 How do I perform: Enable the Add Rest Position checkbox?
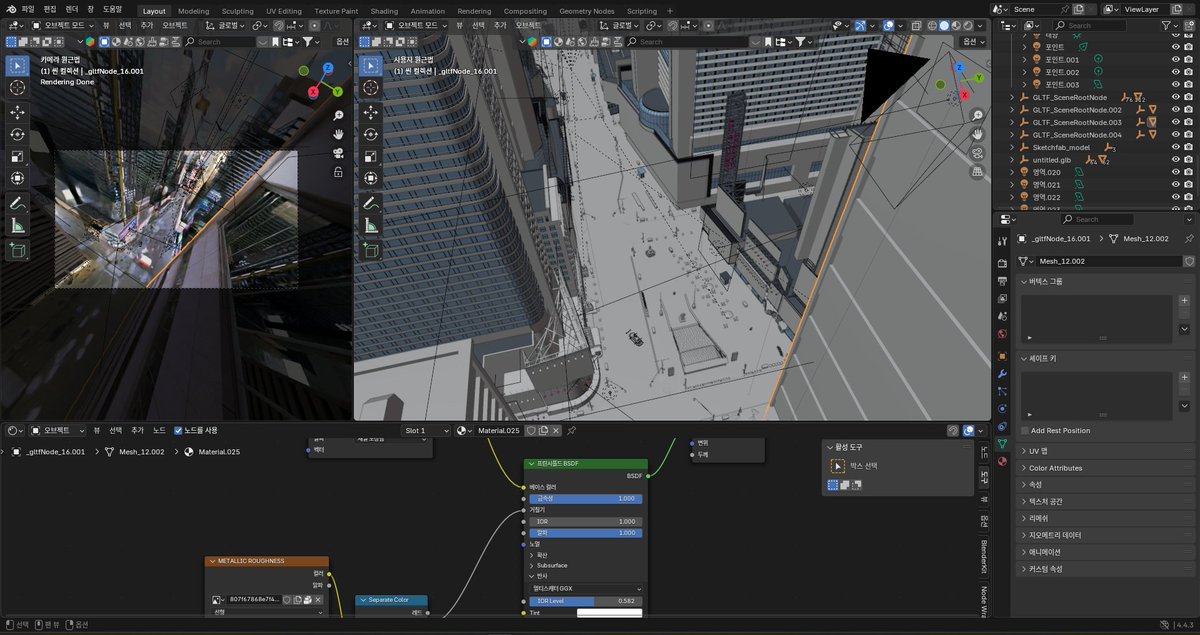coord(1024,430)
